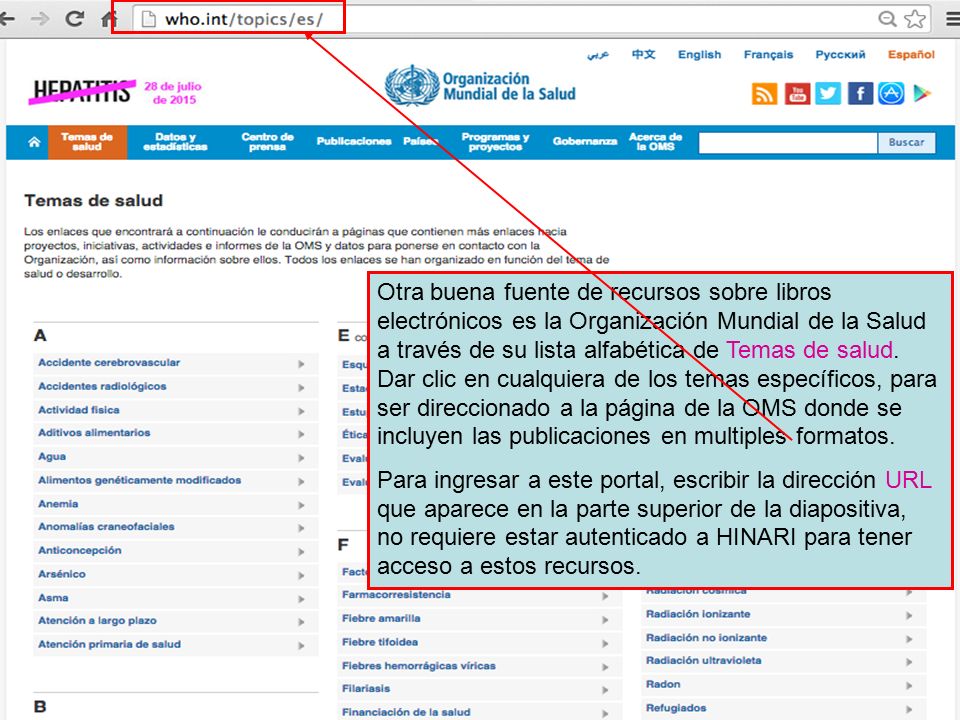This screenshot has height=720, width=960.
Task: Click the Organización Mundial de la Salud logo
Action: 481,86
